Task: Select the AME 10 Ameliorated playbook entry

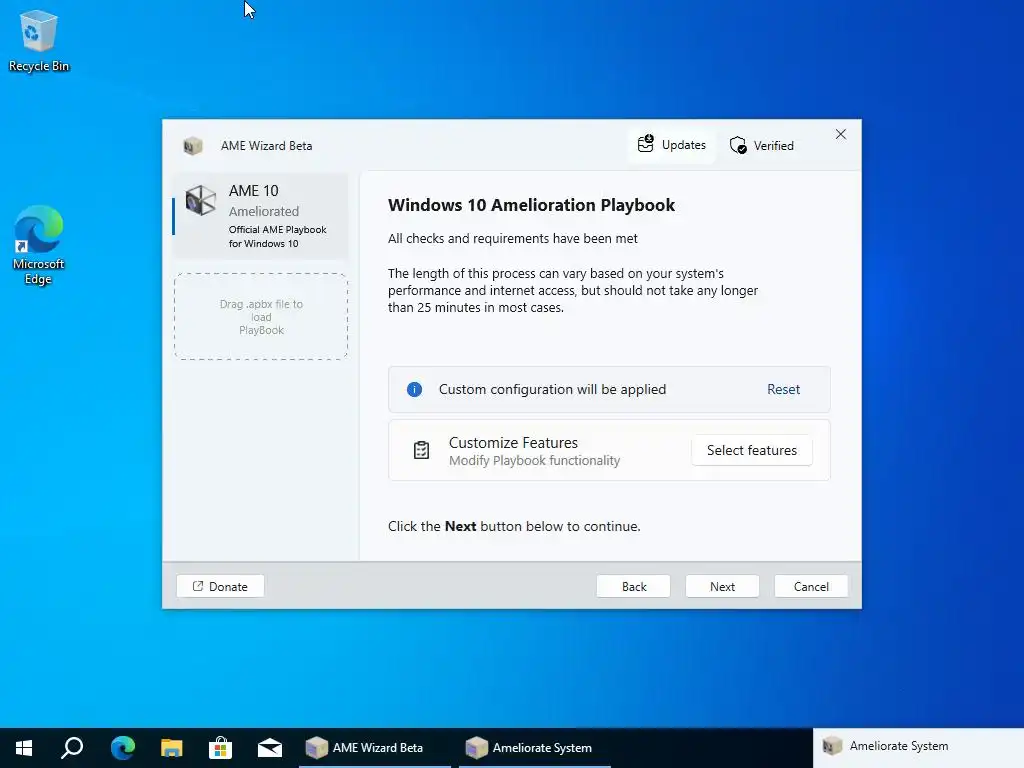Action: pyautogui.click(x=260, y=216)
